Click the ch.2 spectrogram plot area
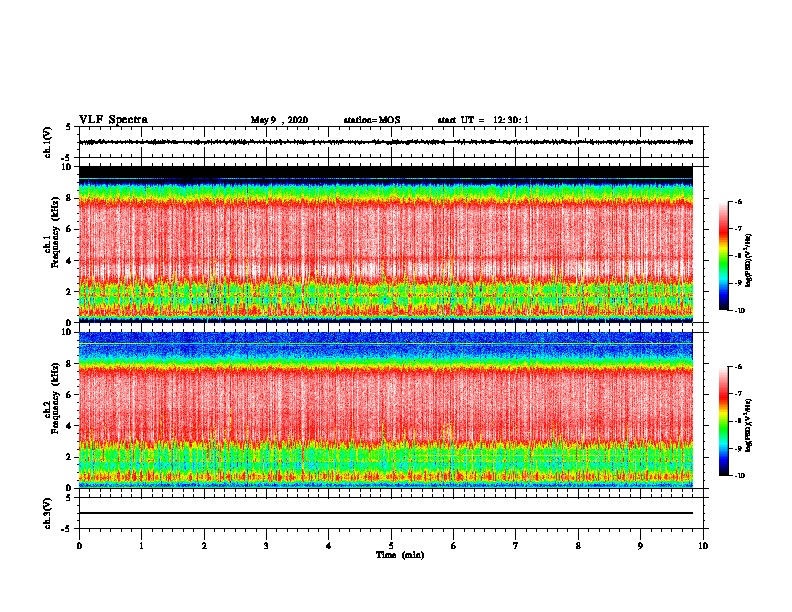This screenshot has height=612, width=792. tap(386, 410)
